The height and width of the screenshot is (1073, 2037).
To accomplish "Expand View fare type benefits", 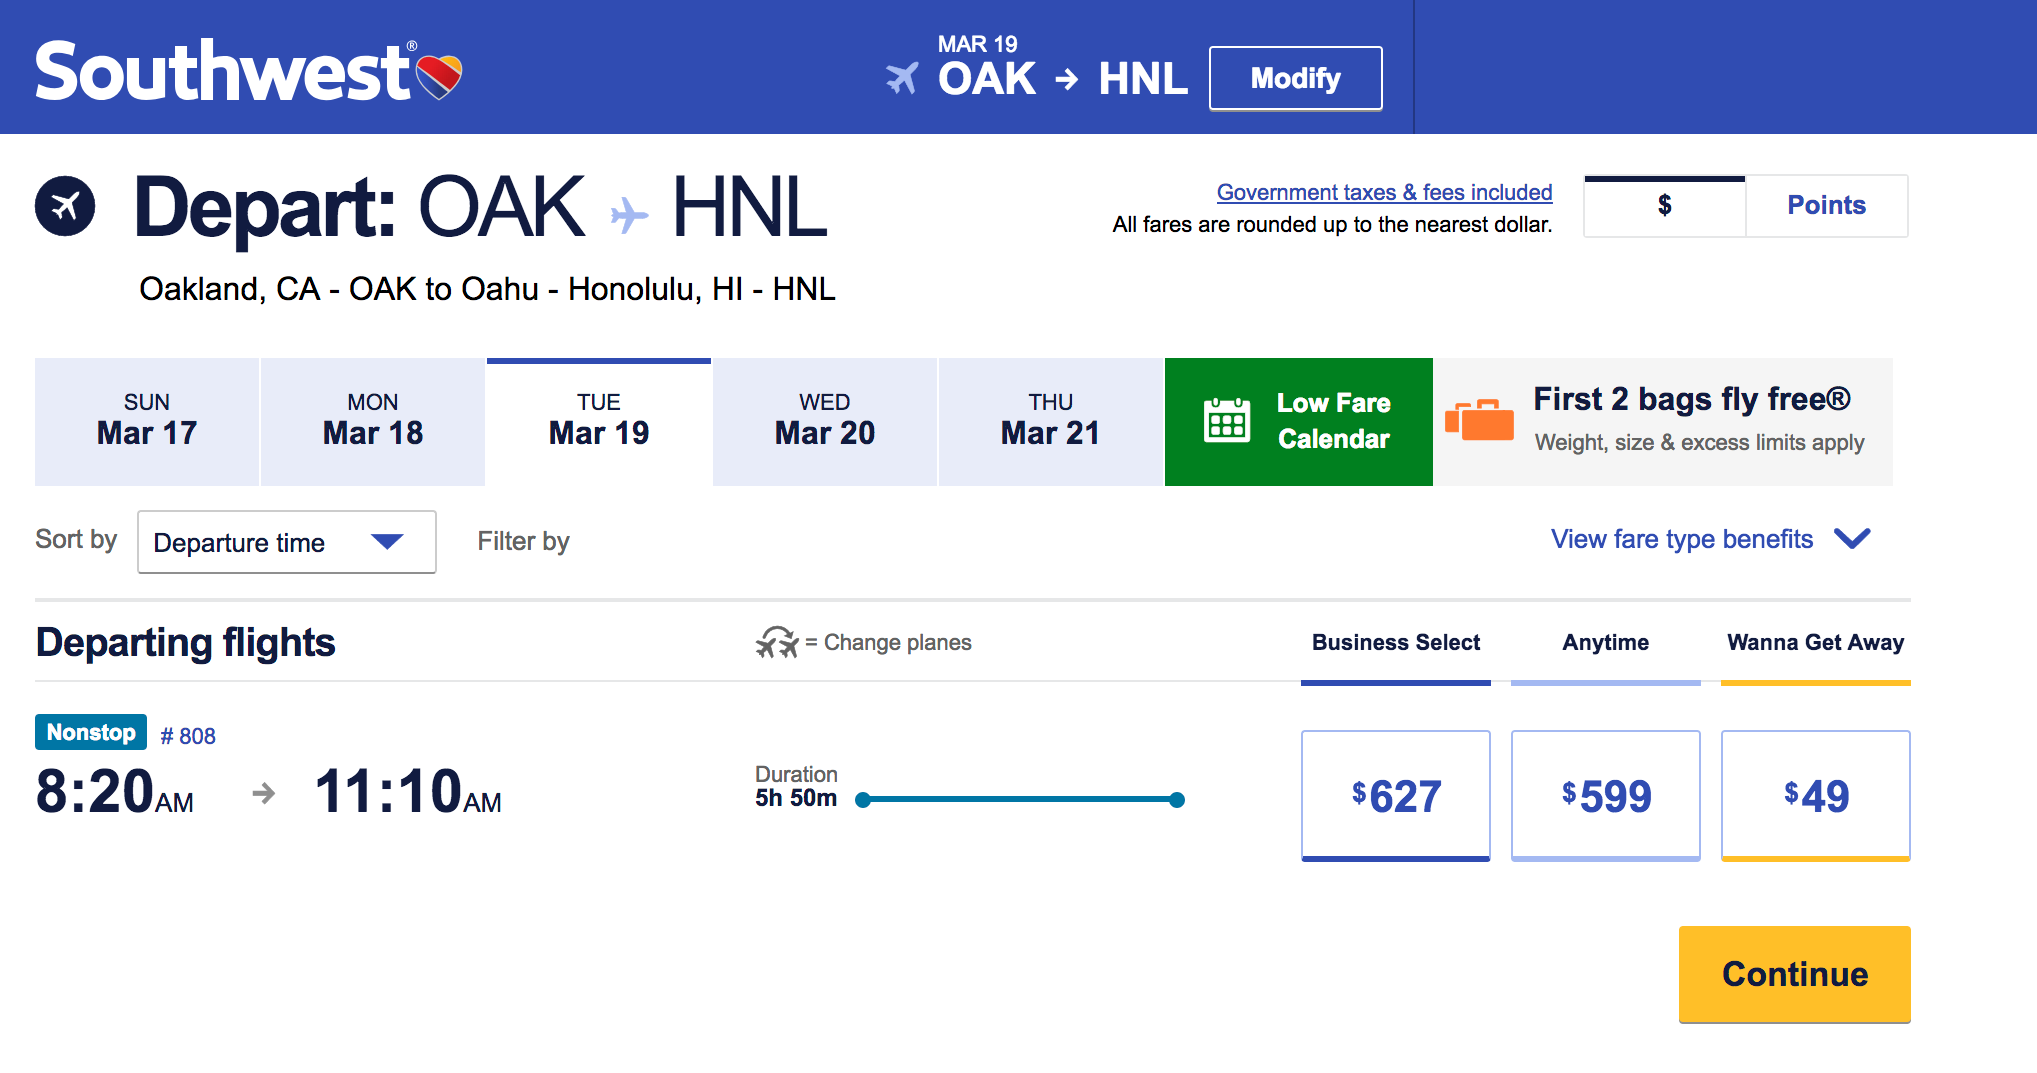I will click(x=1710, y=539).
